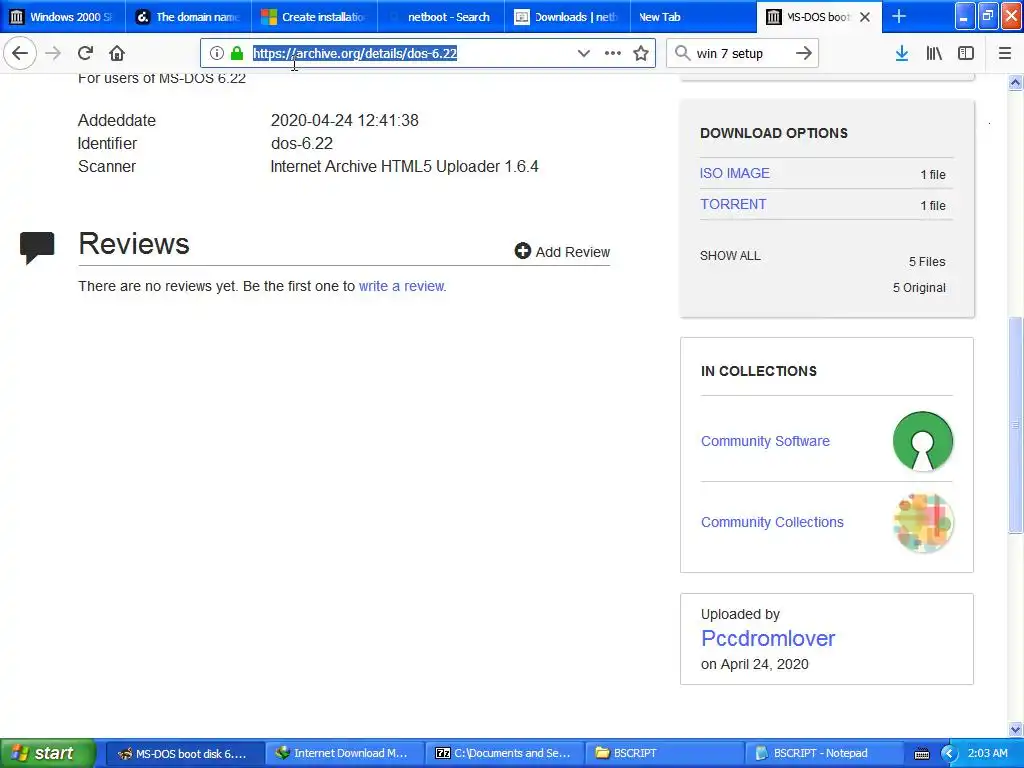Follow the 'write a review' link
Viewport: 1024px width, 768px height.
(401, 286)
